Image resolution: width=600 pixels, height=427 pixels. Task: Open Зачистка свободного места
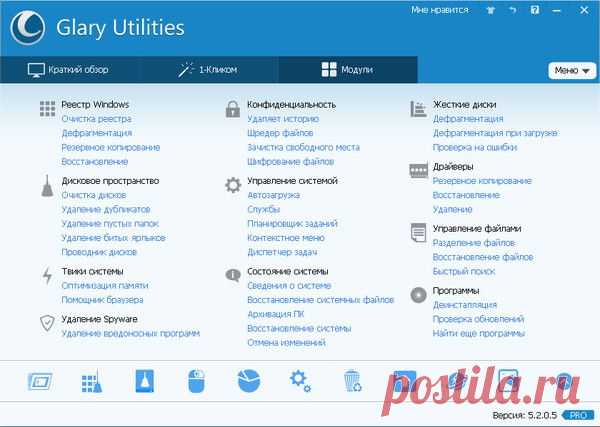303,148
